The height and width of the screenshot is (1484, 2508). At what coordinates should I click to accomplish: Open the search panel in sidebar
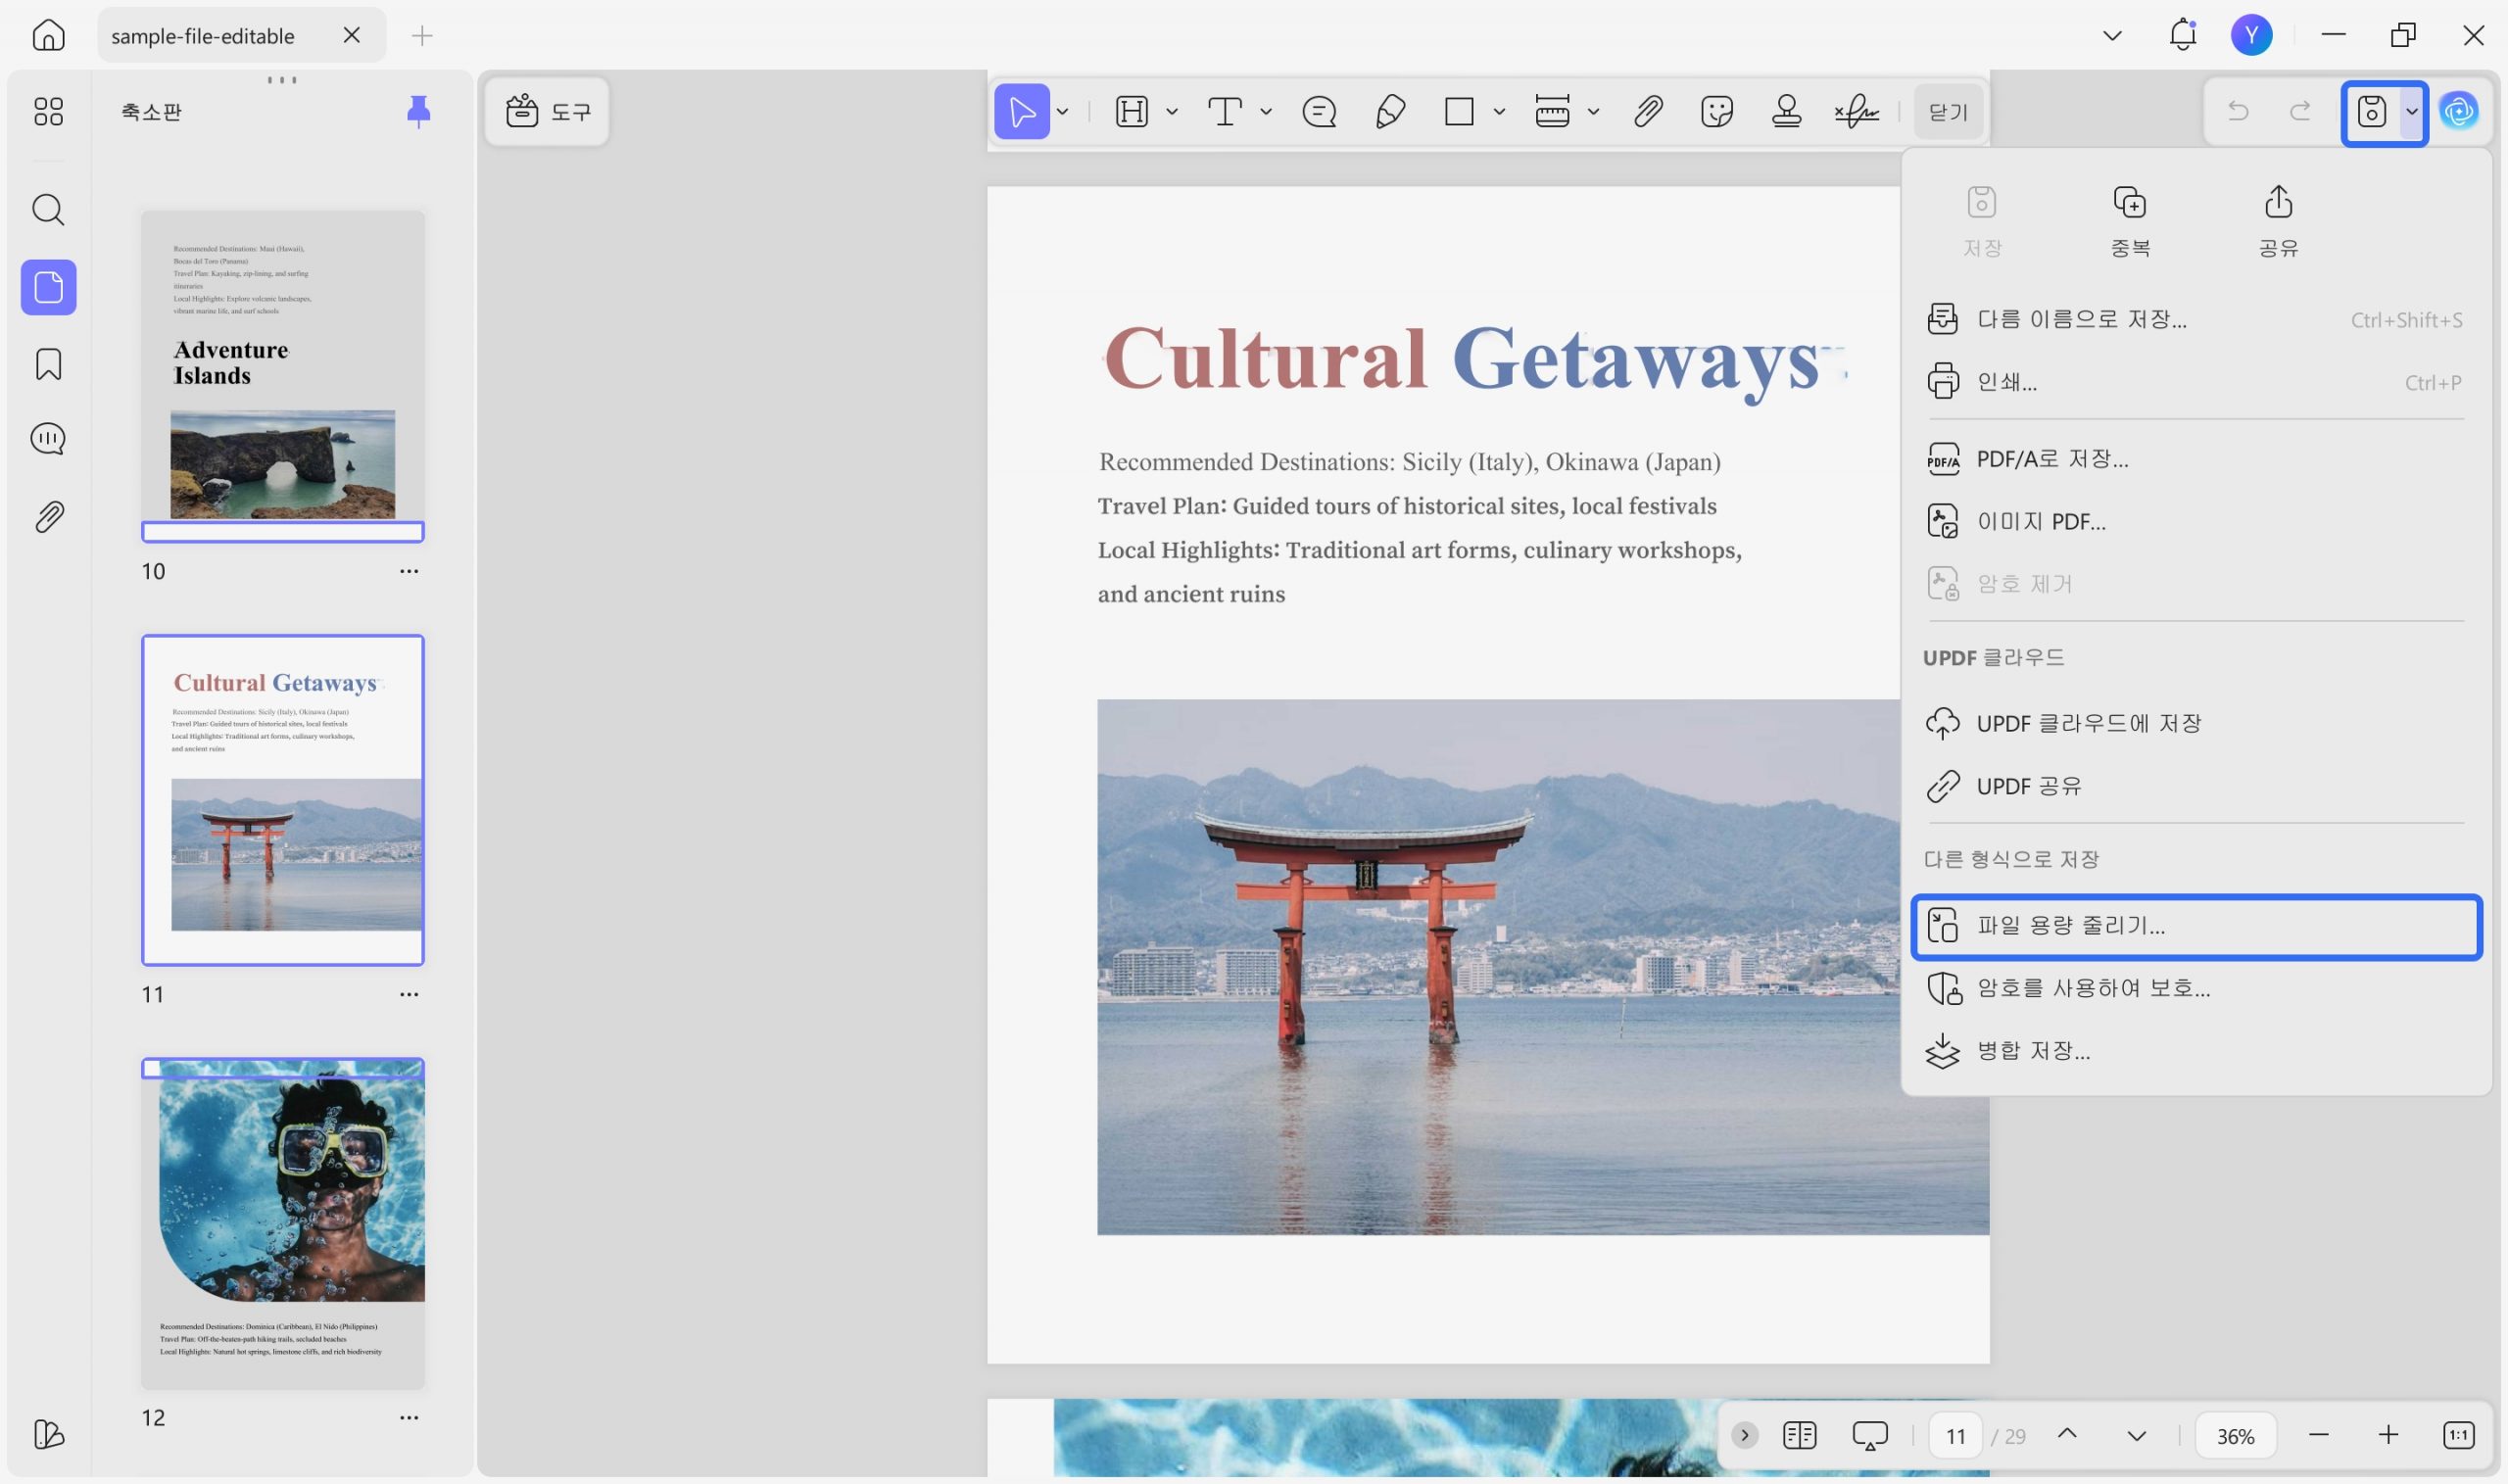pyautogui.click(x=48, y=210)
